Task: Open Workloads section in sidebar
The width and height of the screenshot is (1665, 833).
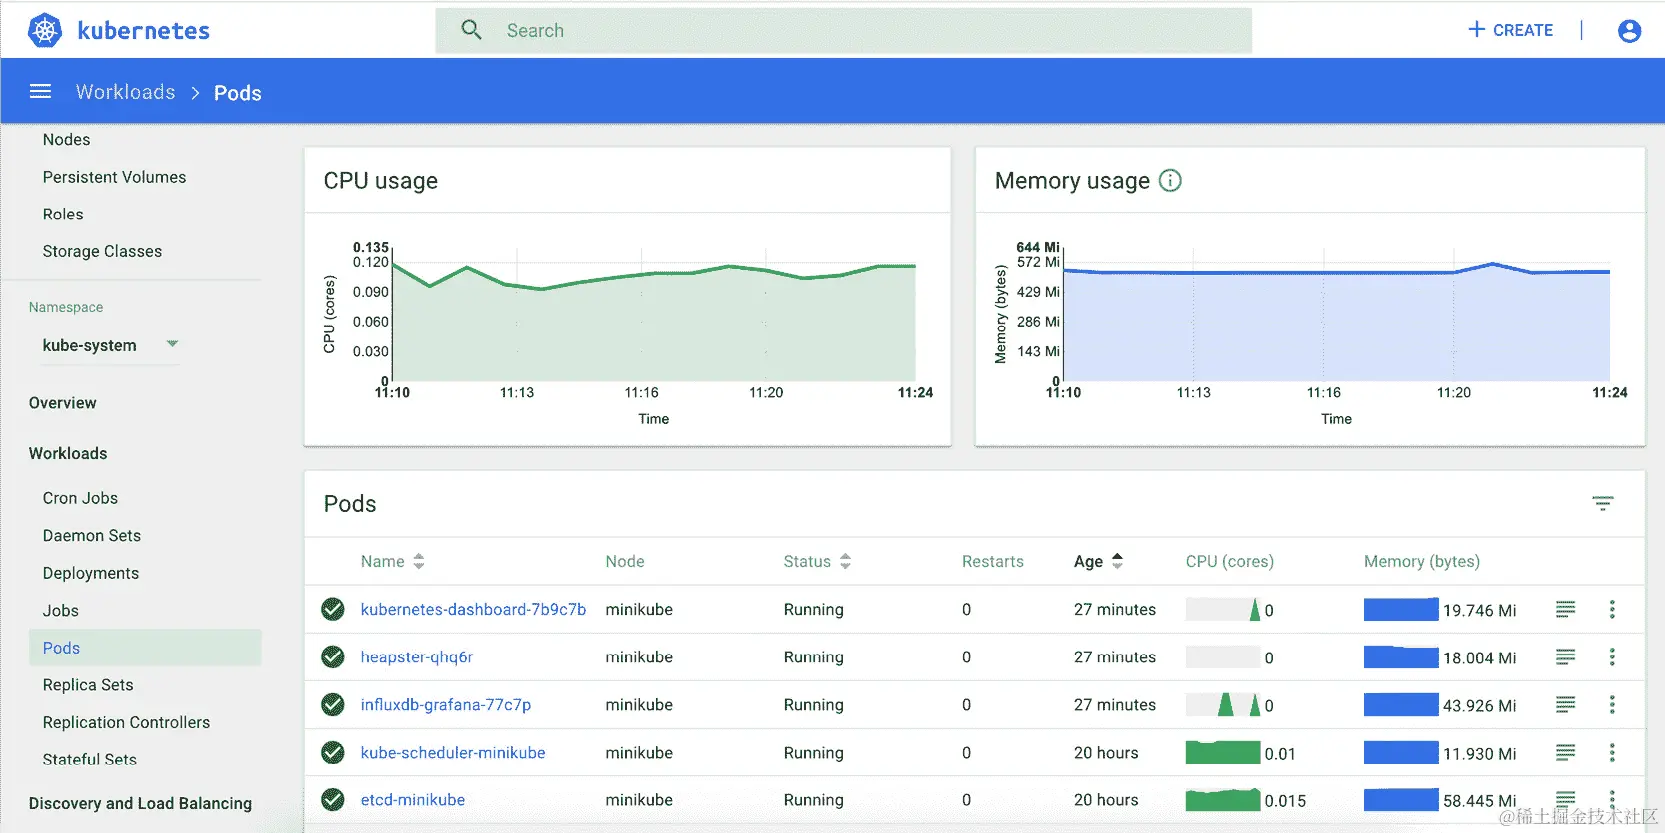Action: (x=68, y=453)
